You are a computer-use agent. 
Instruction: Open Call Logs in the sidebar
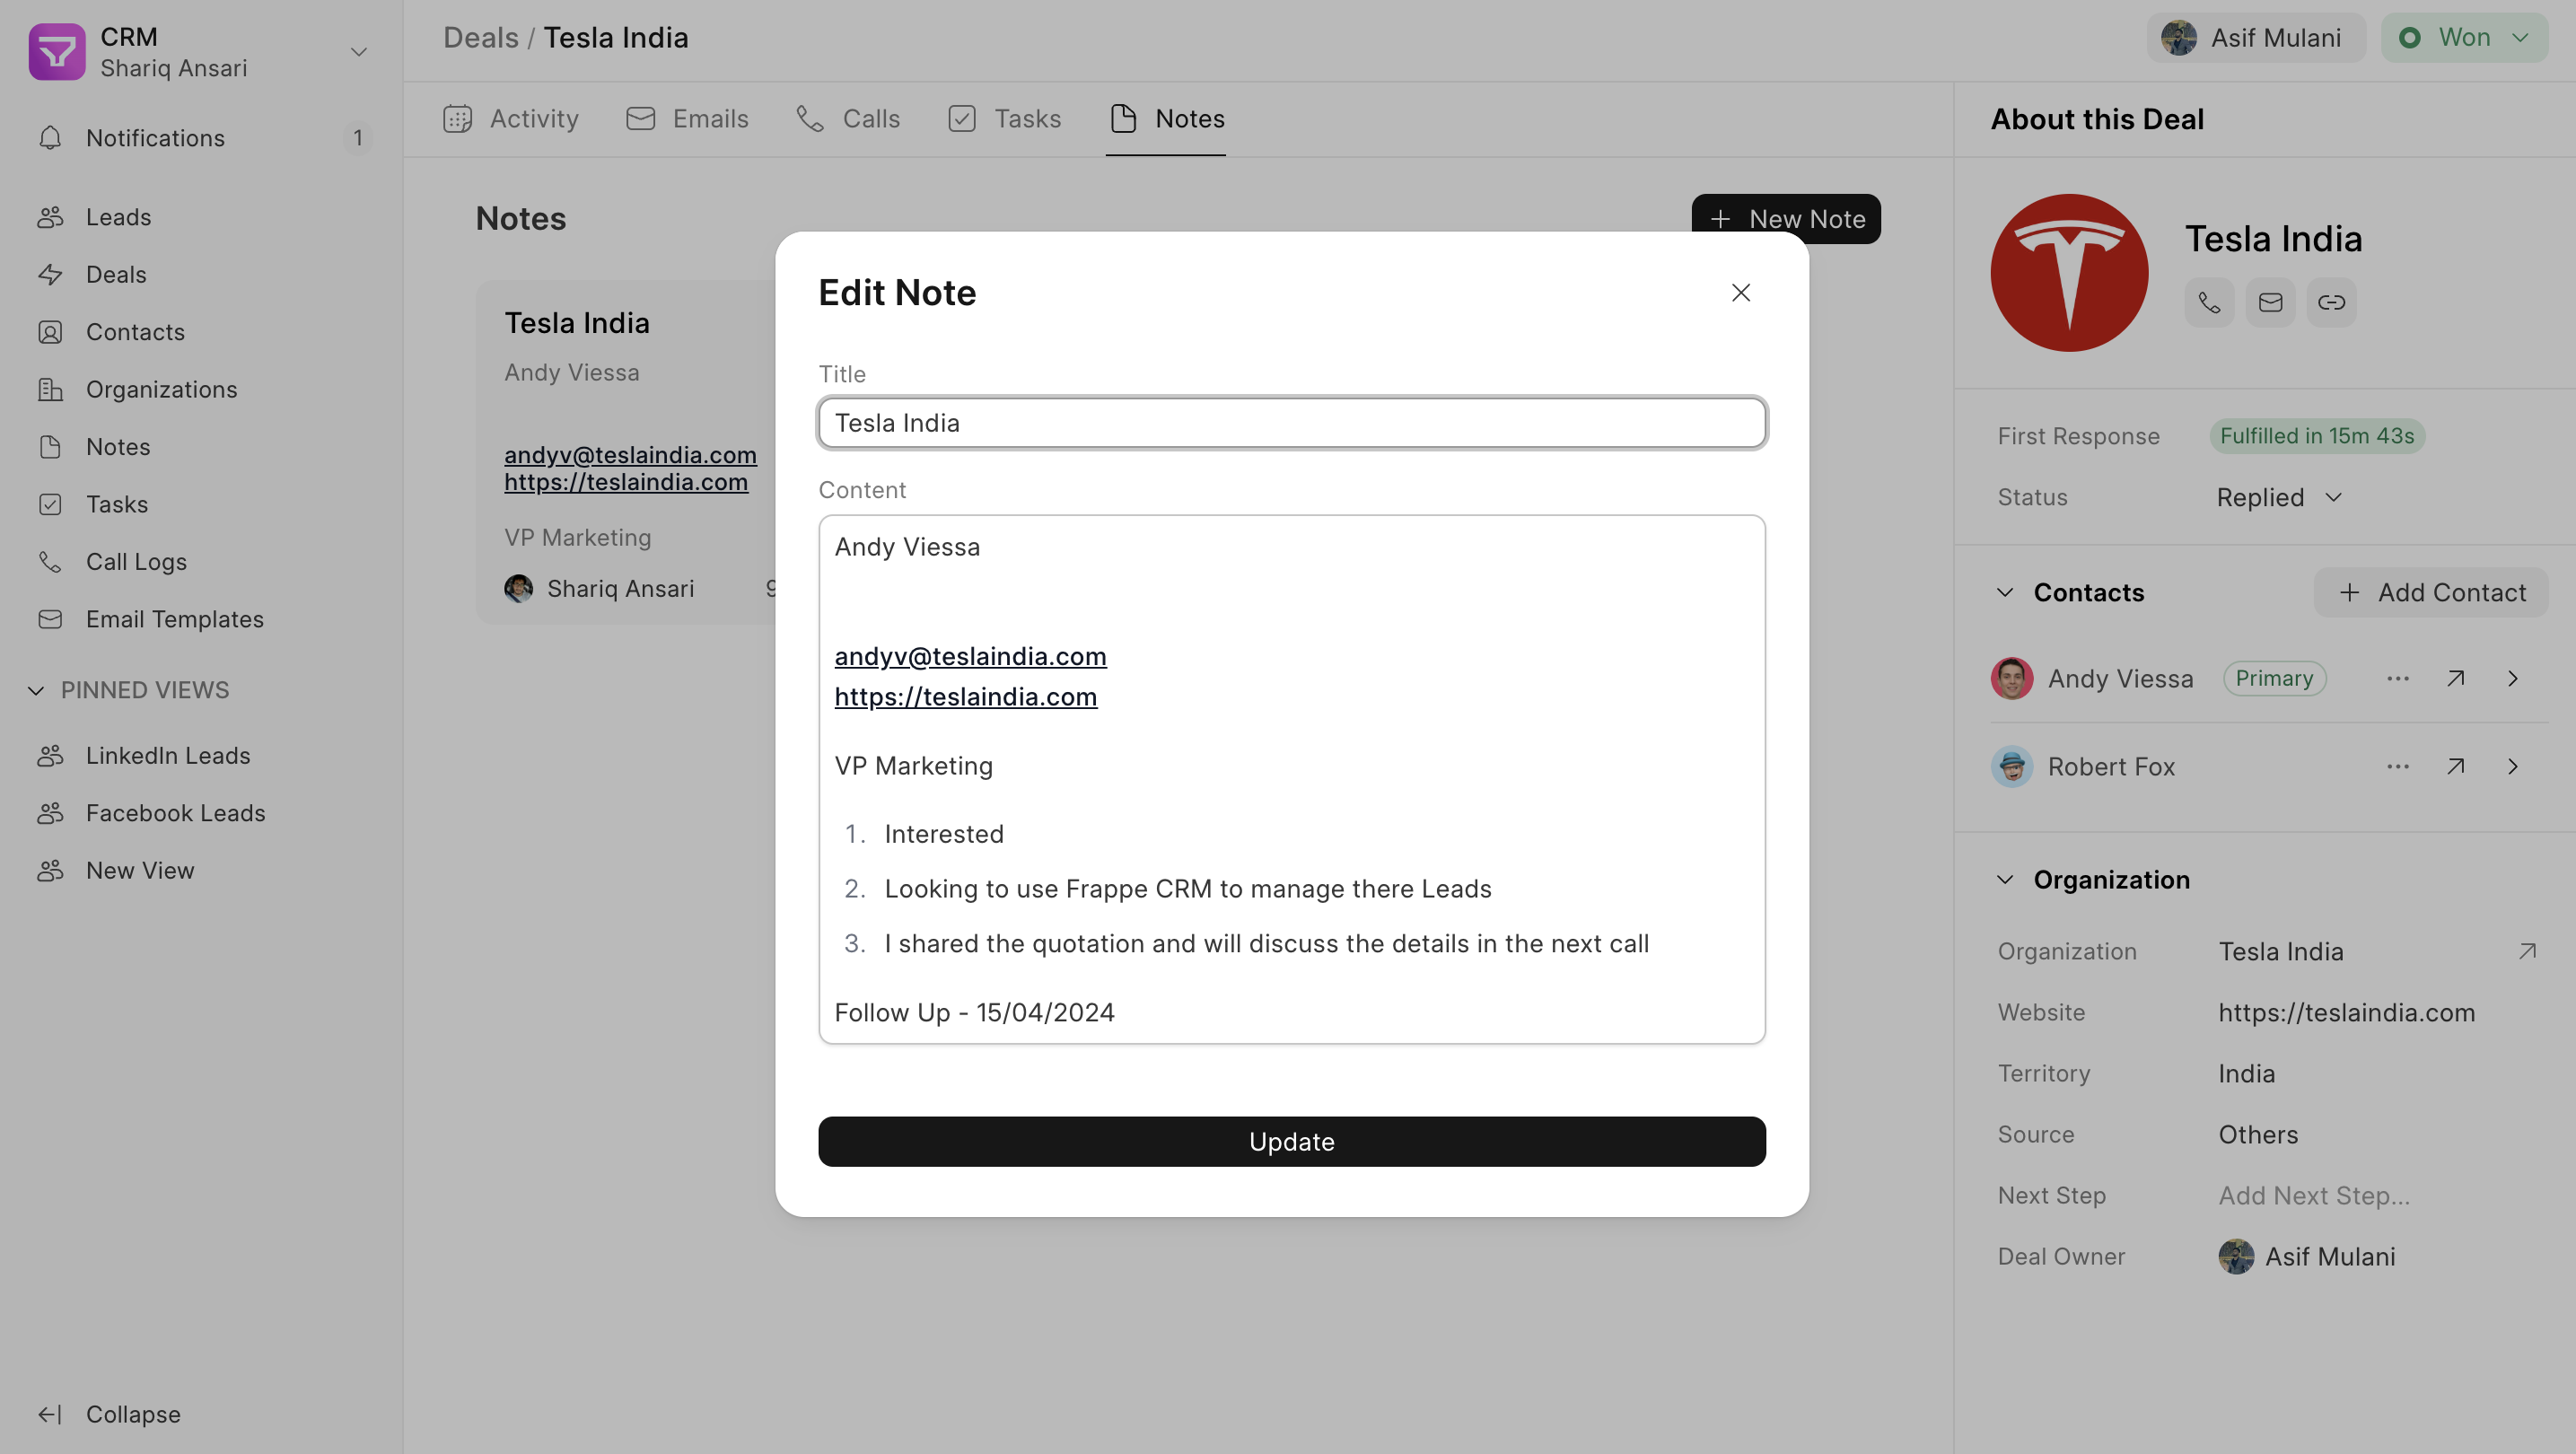point(201,562)
